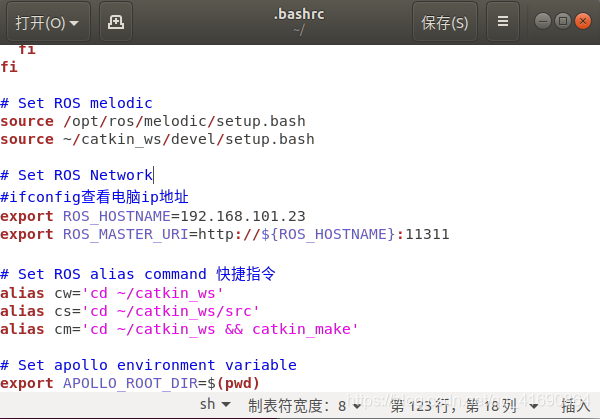Click the alias cm catkin_make line

click(179, 329)
